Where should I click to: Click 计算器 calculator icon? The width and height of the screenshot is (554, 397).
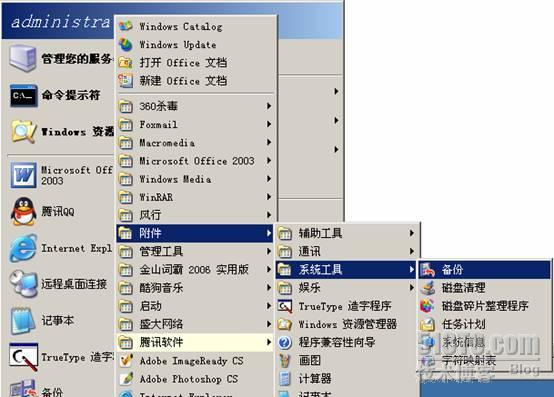(284, 379)
